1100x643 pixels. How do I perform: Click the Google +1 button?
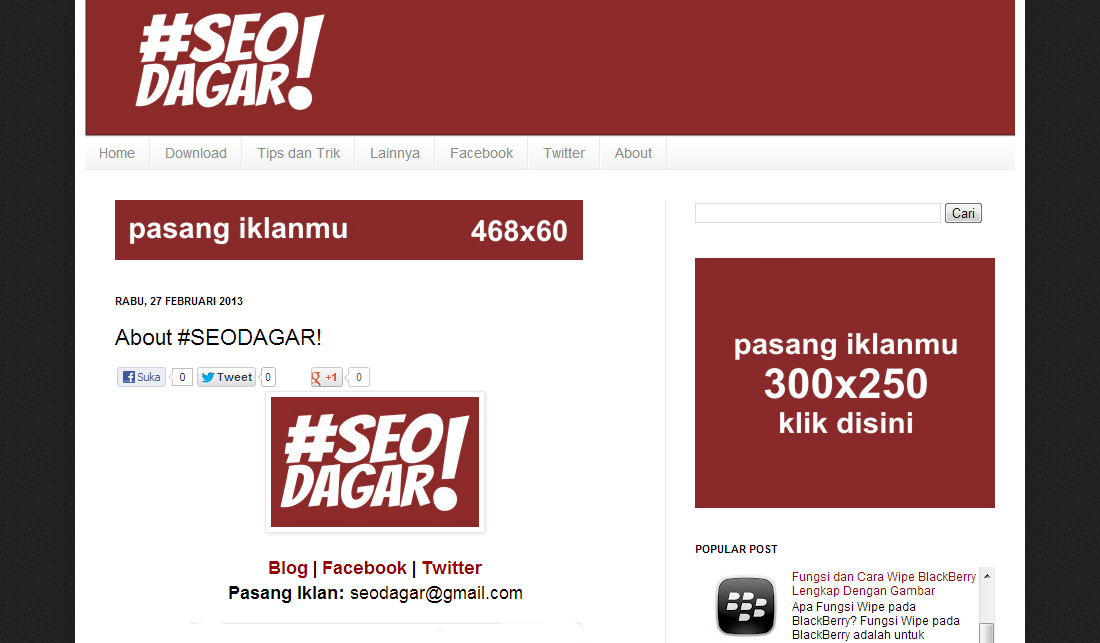326,377
